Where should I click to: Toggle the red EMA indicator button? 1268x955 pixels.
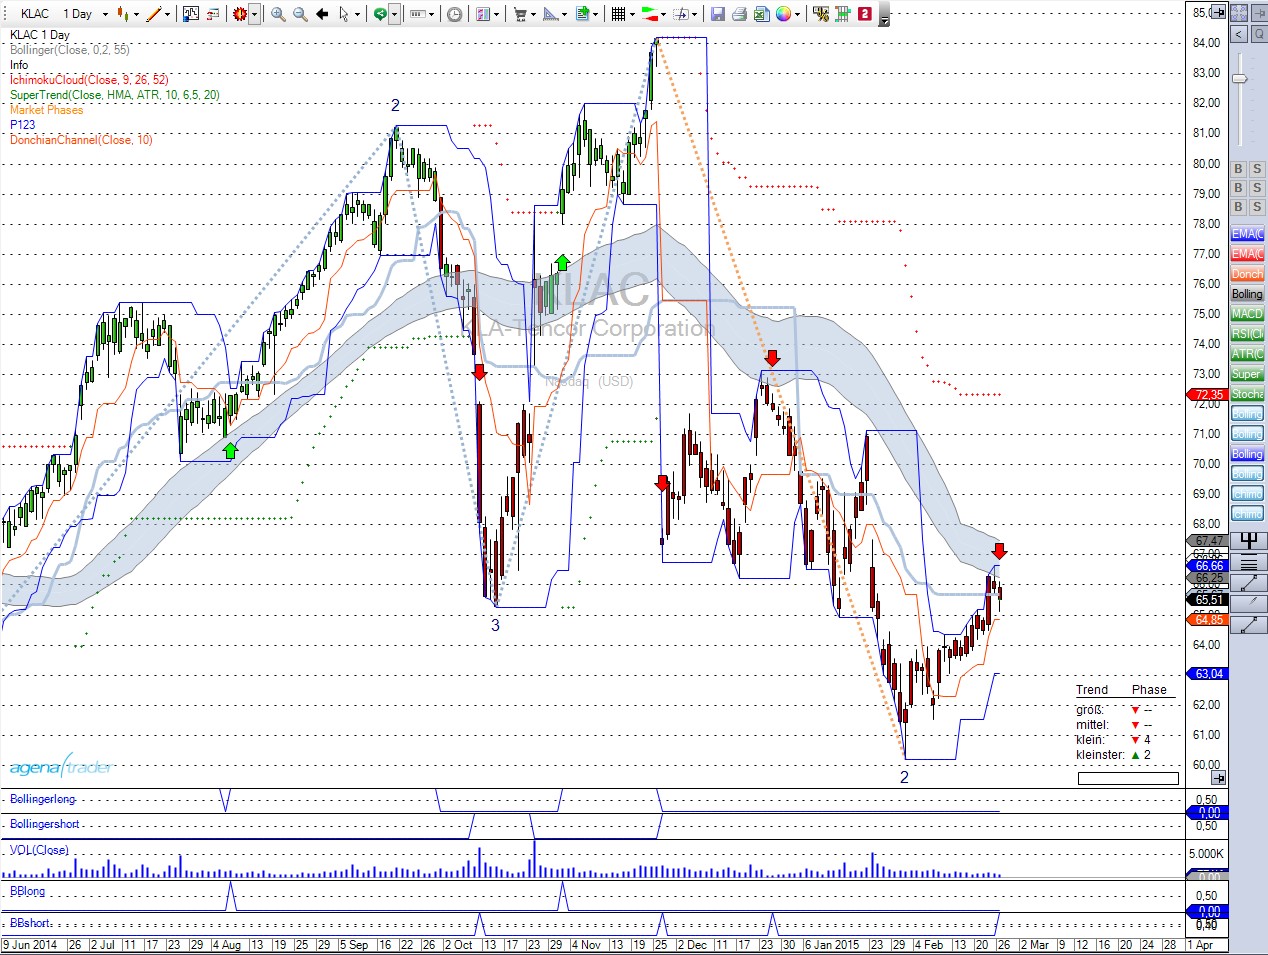[1247, 254]
